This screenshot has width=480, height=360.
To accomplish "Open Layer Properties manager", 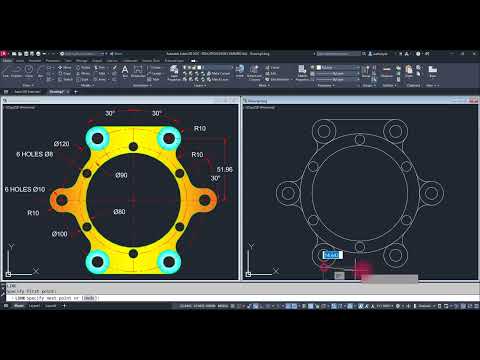I will [x=174, y=73].
